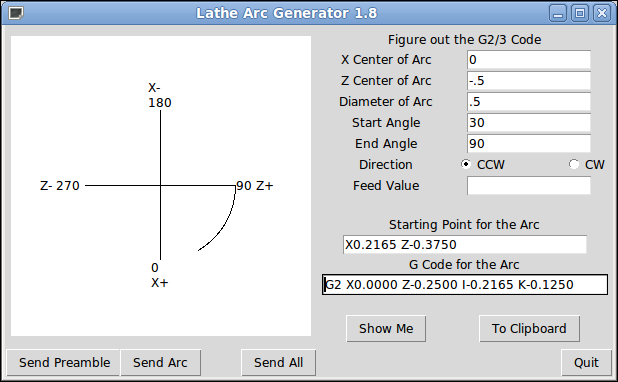Select the CW direction radio button
Viewport: 618px width, 382px height.
click(574, 164)
